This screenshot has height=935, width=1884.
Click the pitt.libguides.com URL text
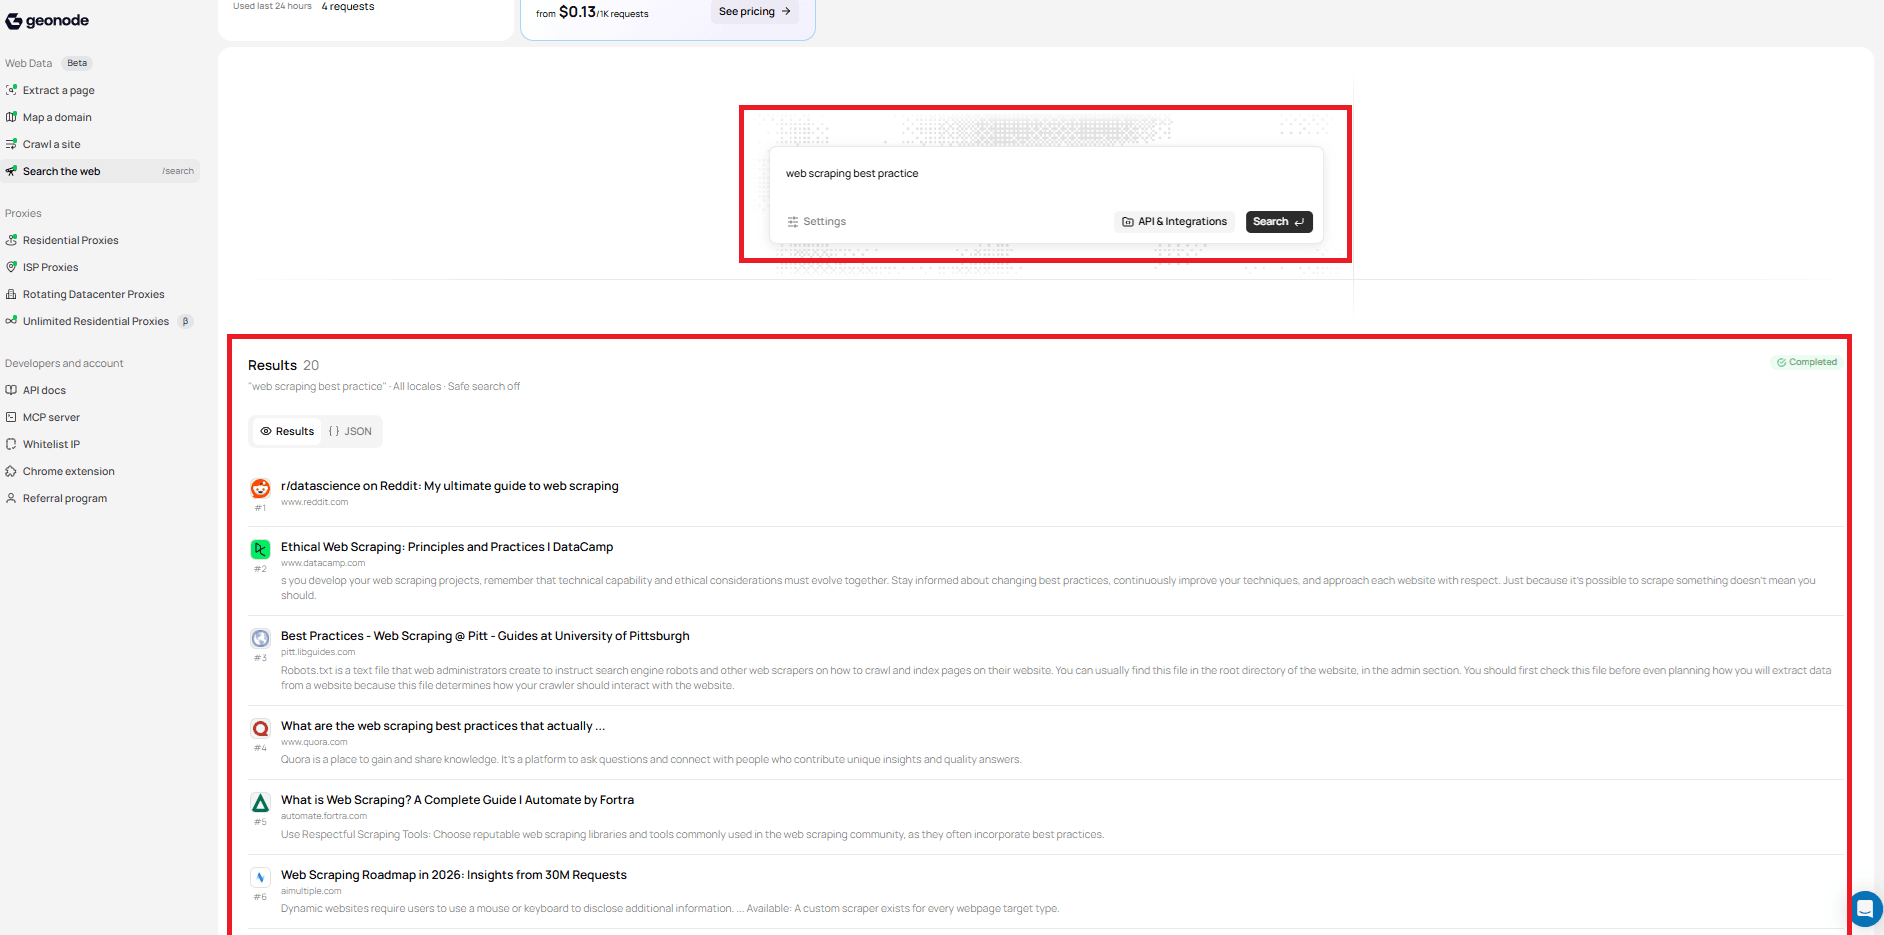click(318, 652)
